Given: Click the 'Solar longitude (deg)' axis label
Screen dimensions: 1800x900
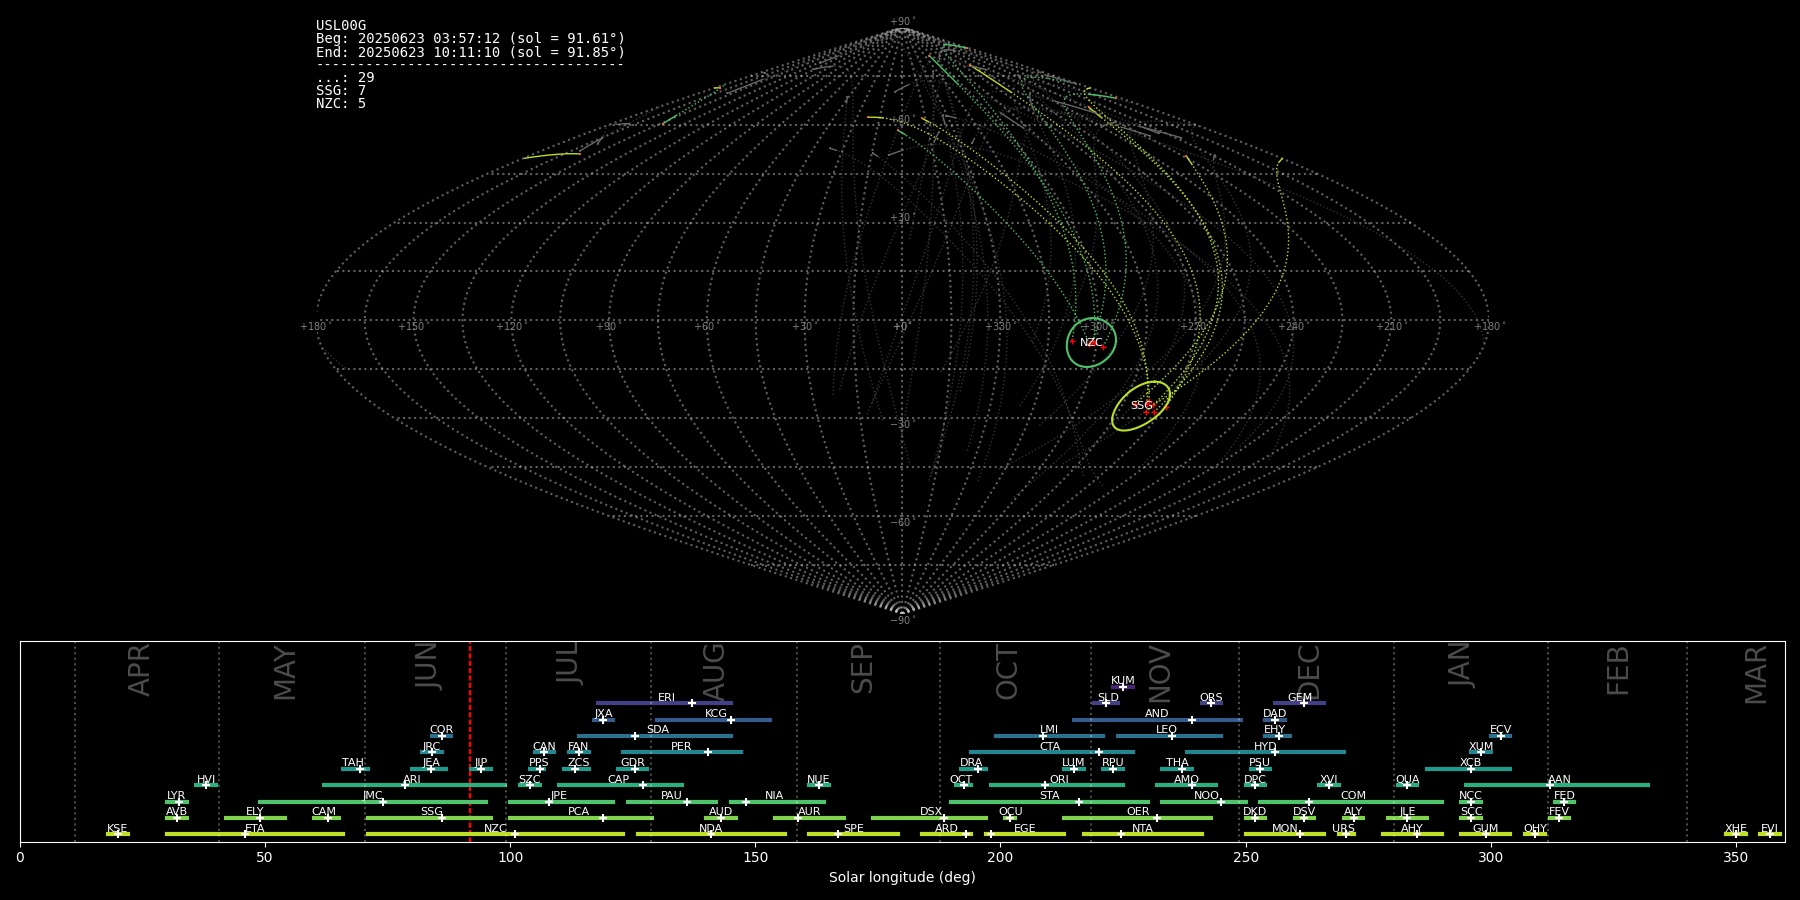Looking at the screenshot, I should (902, 877).
